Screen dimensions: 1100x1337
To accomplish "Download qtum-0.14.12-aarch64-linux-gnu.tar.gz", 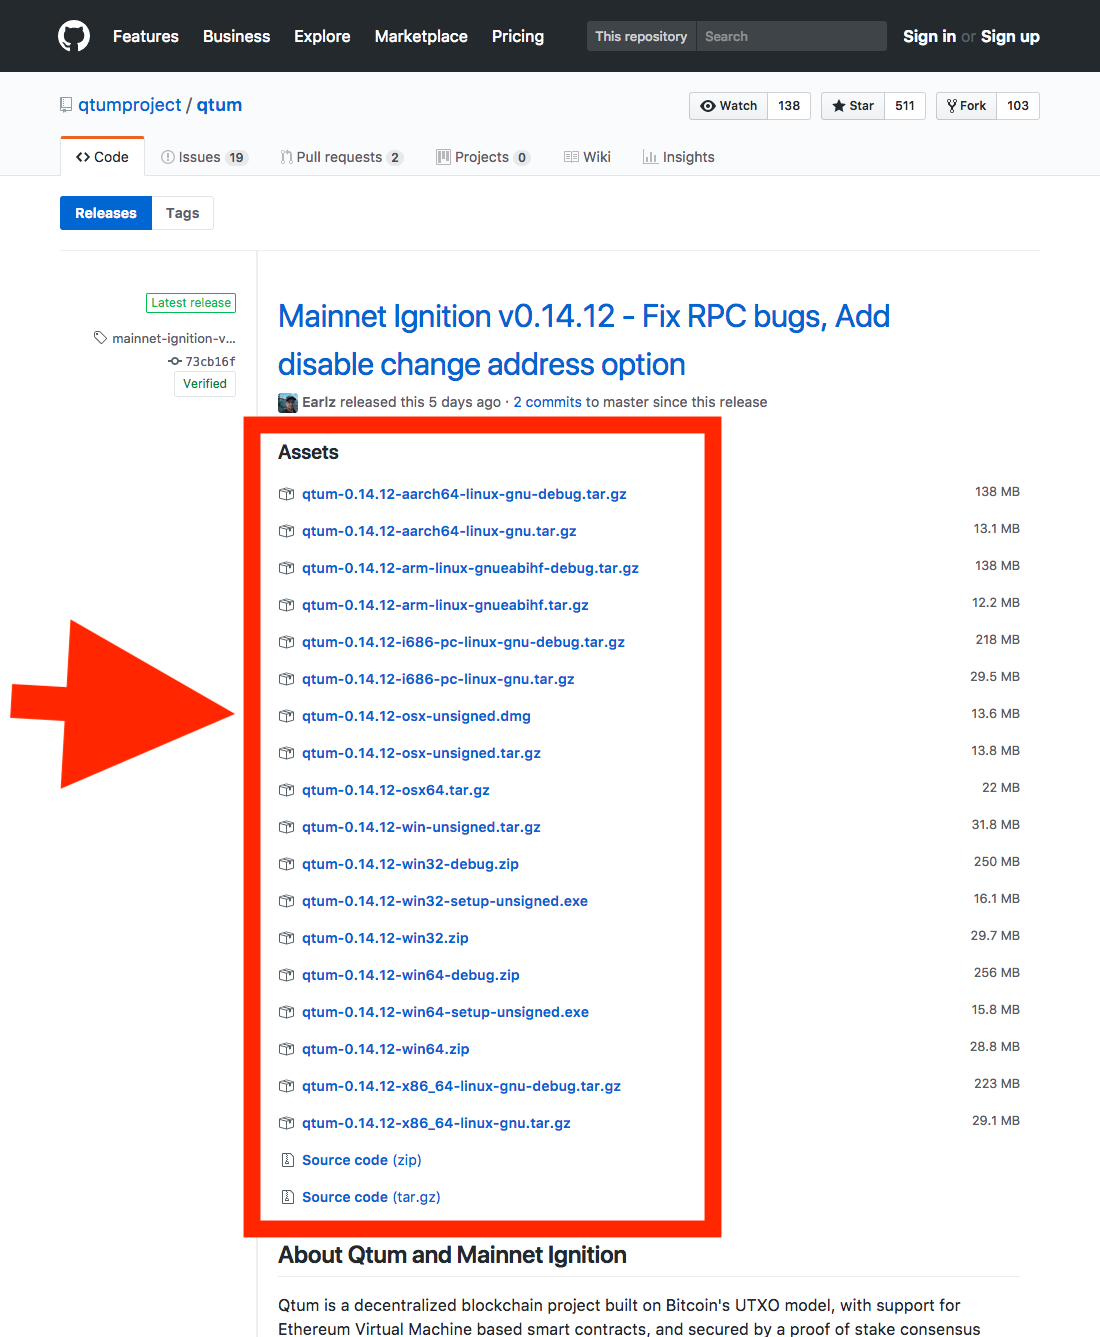I will pyautogui.click(x=439, y=531).
